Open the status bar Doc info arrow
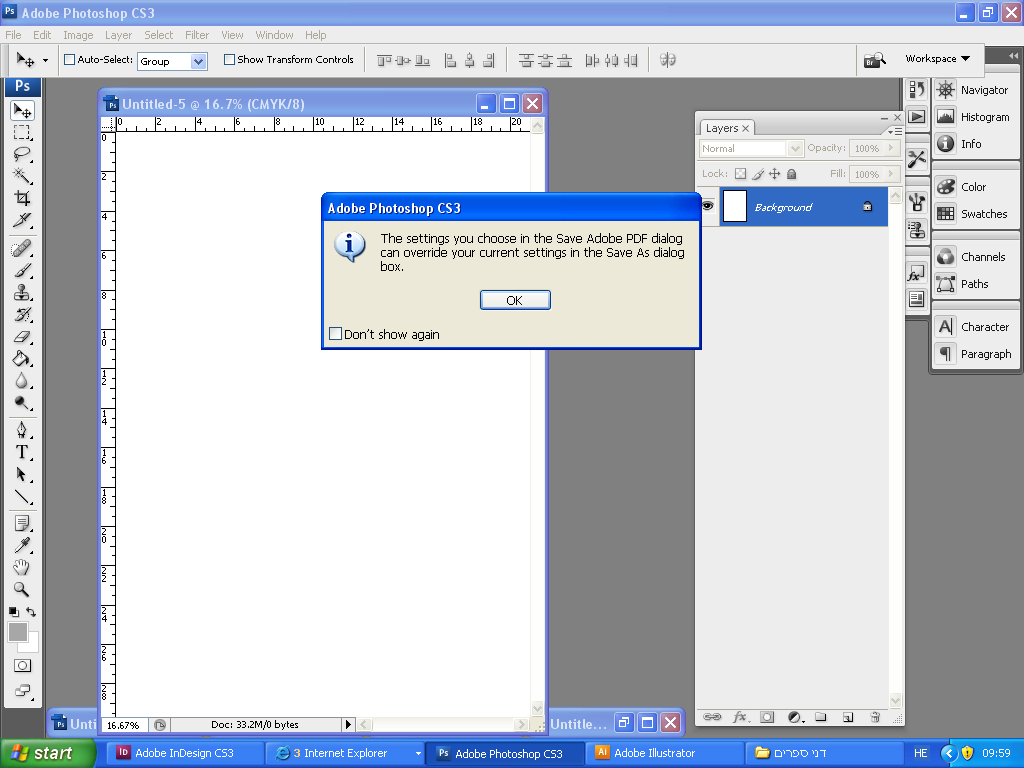 pos(348,724)
